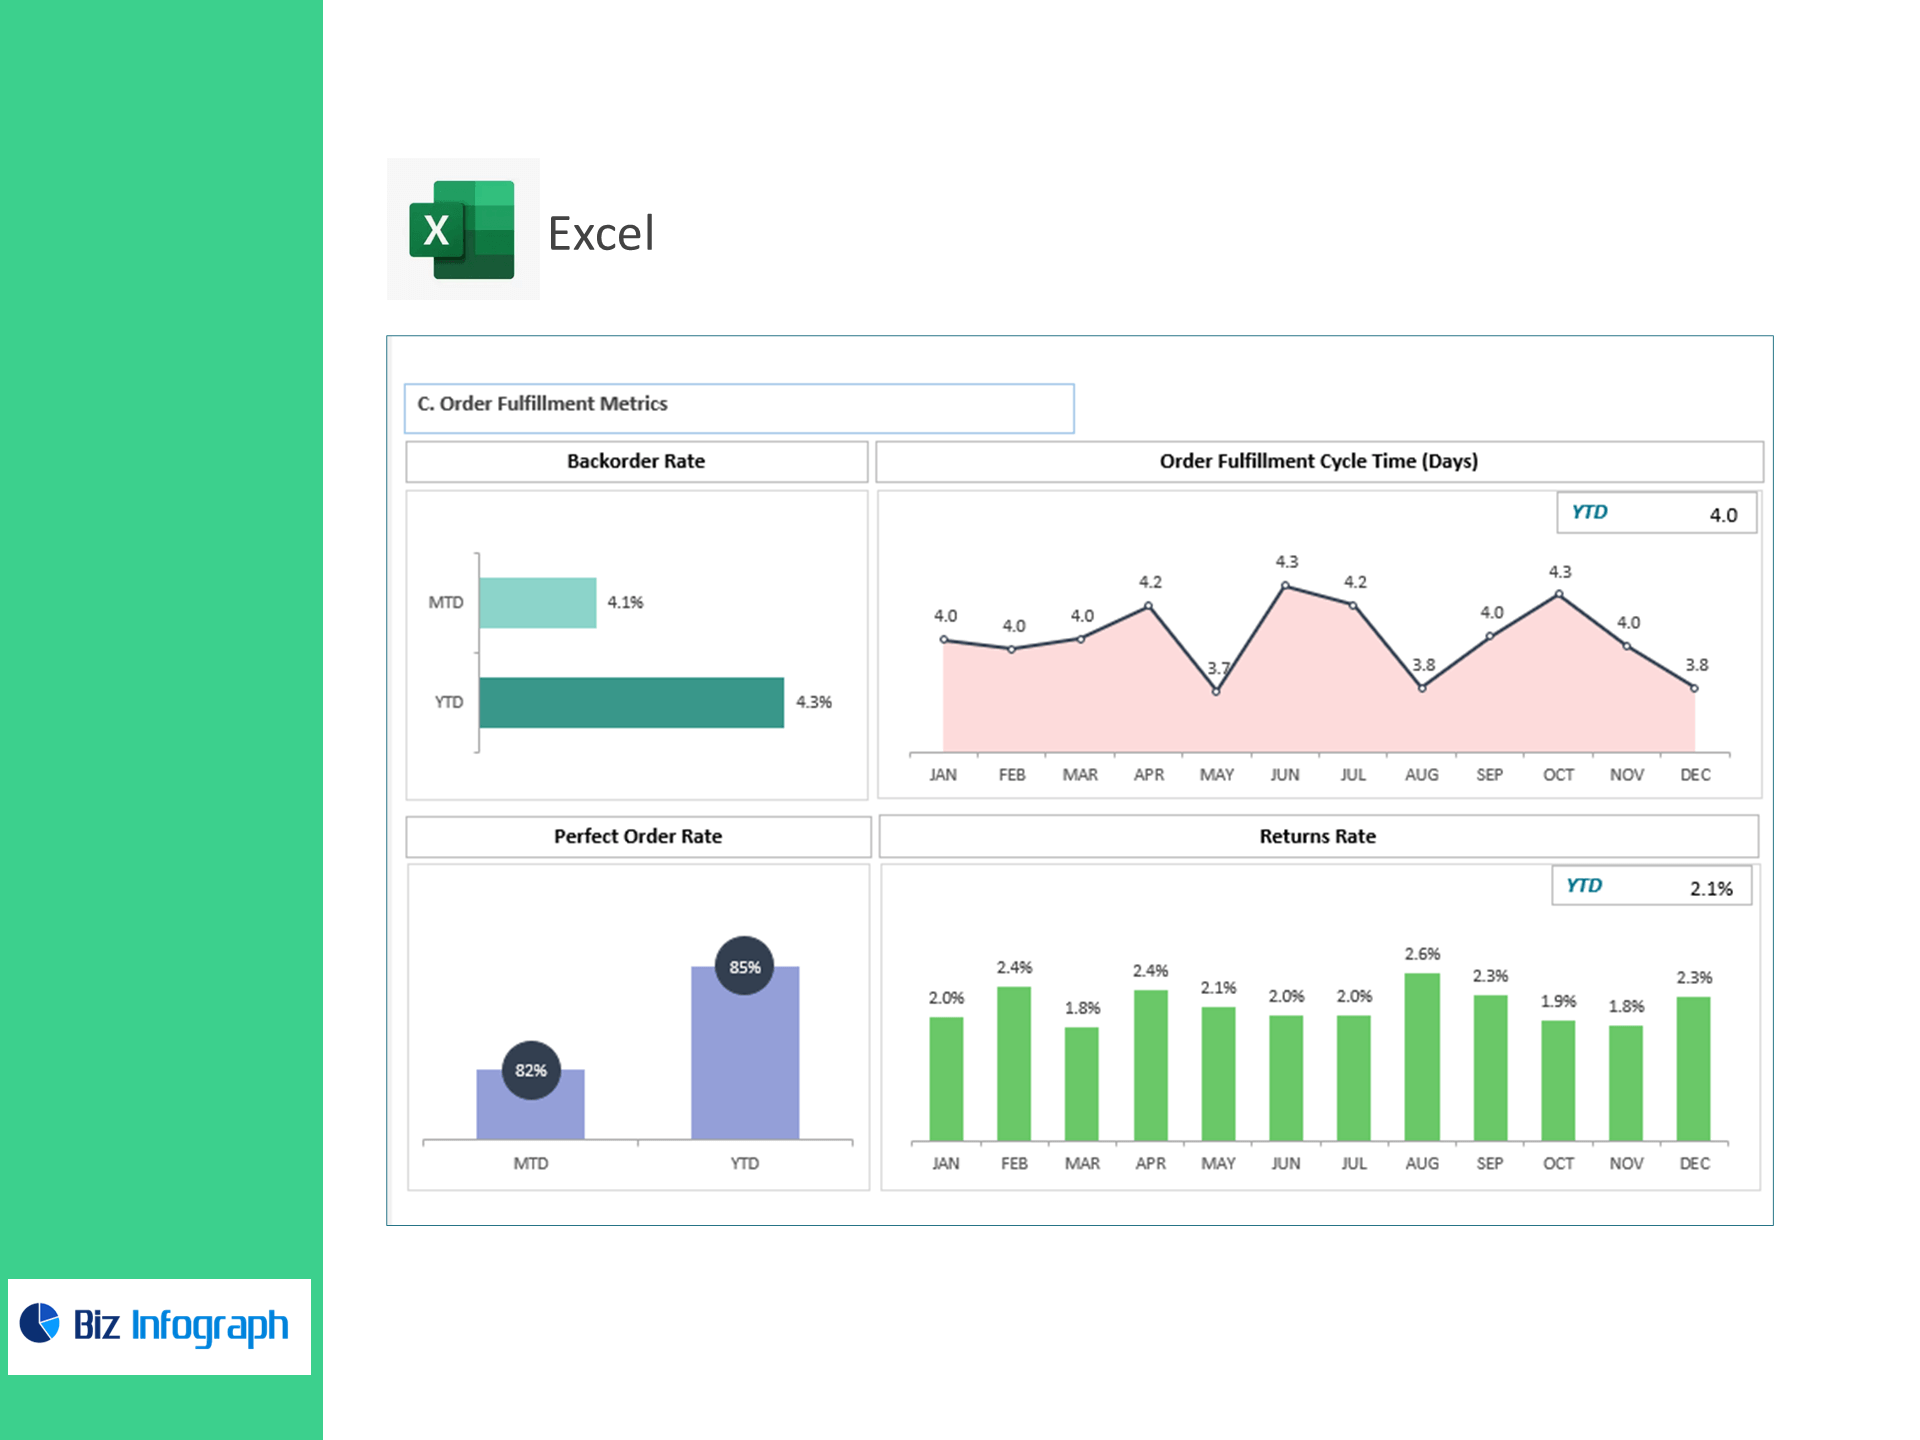This screenshot has width=1920, height=1440.
Task: Click the MAY 3.7 line data point
Action: click(x=1216, y=692)
